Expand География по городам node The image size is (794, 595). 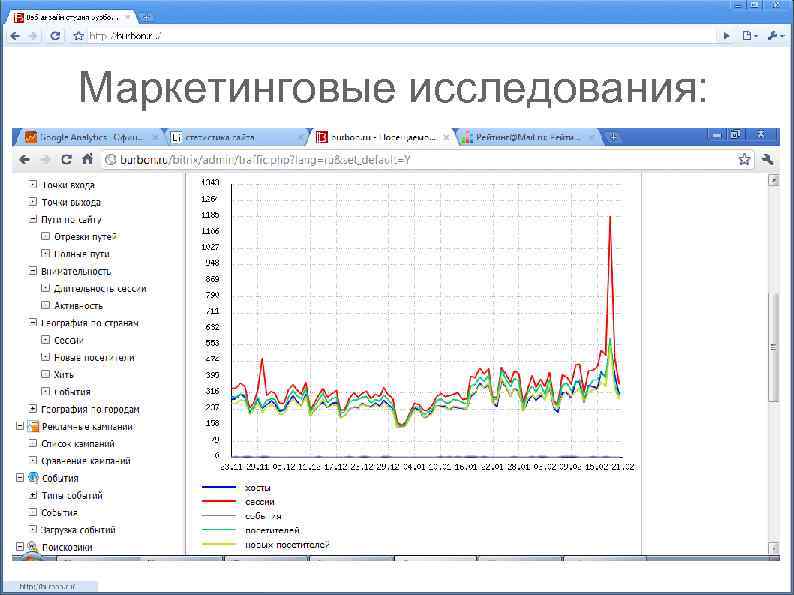coord(33,409)
